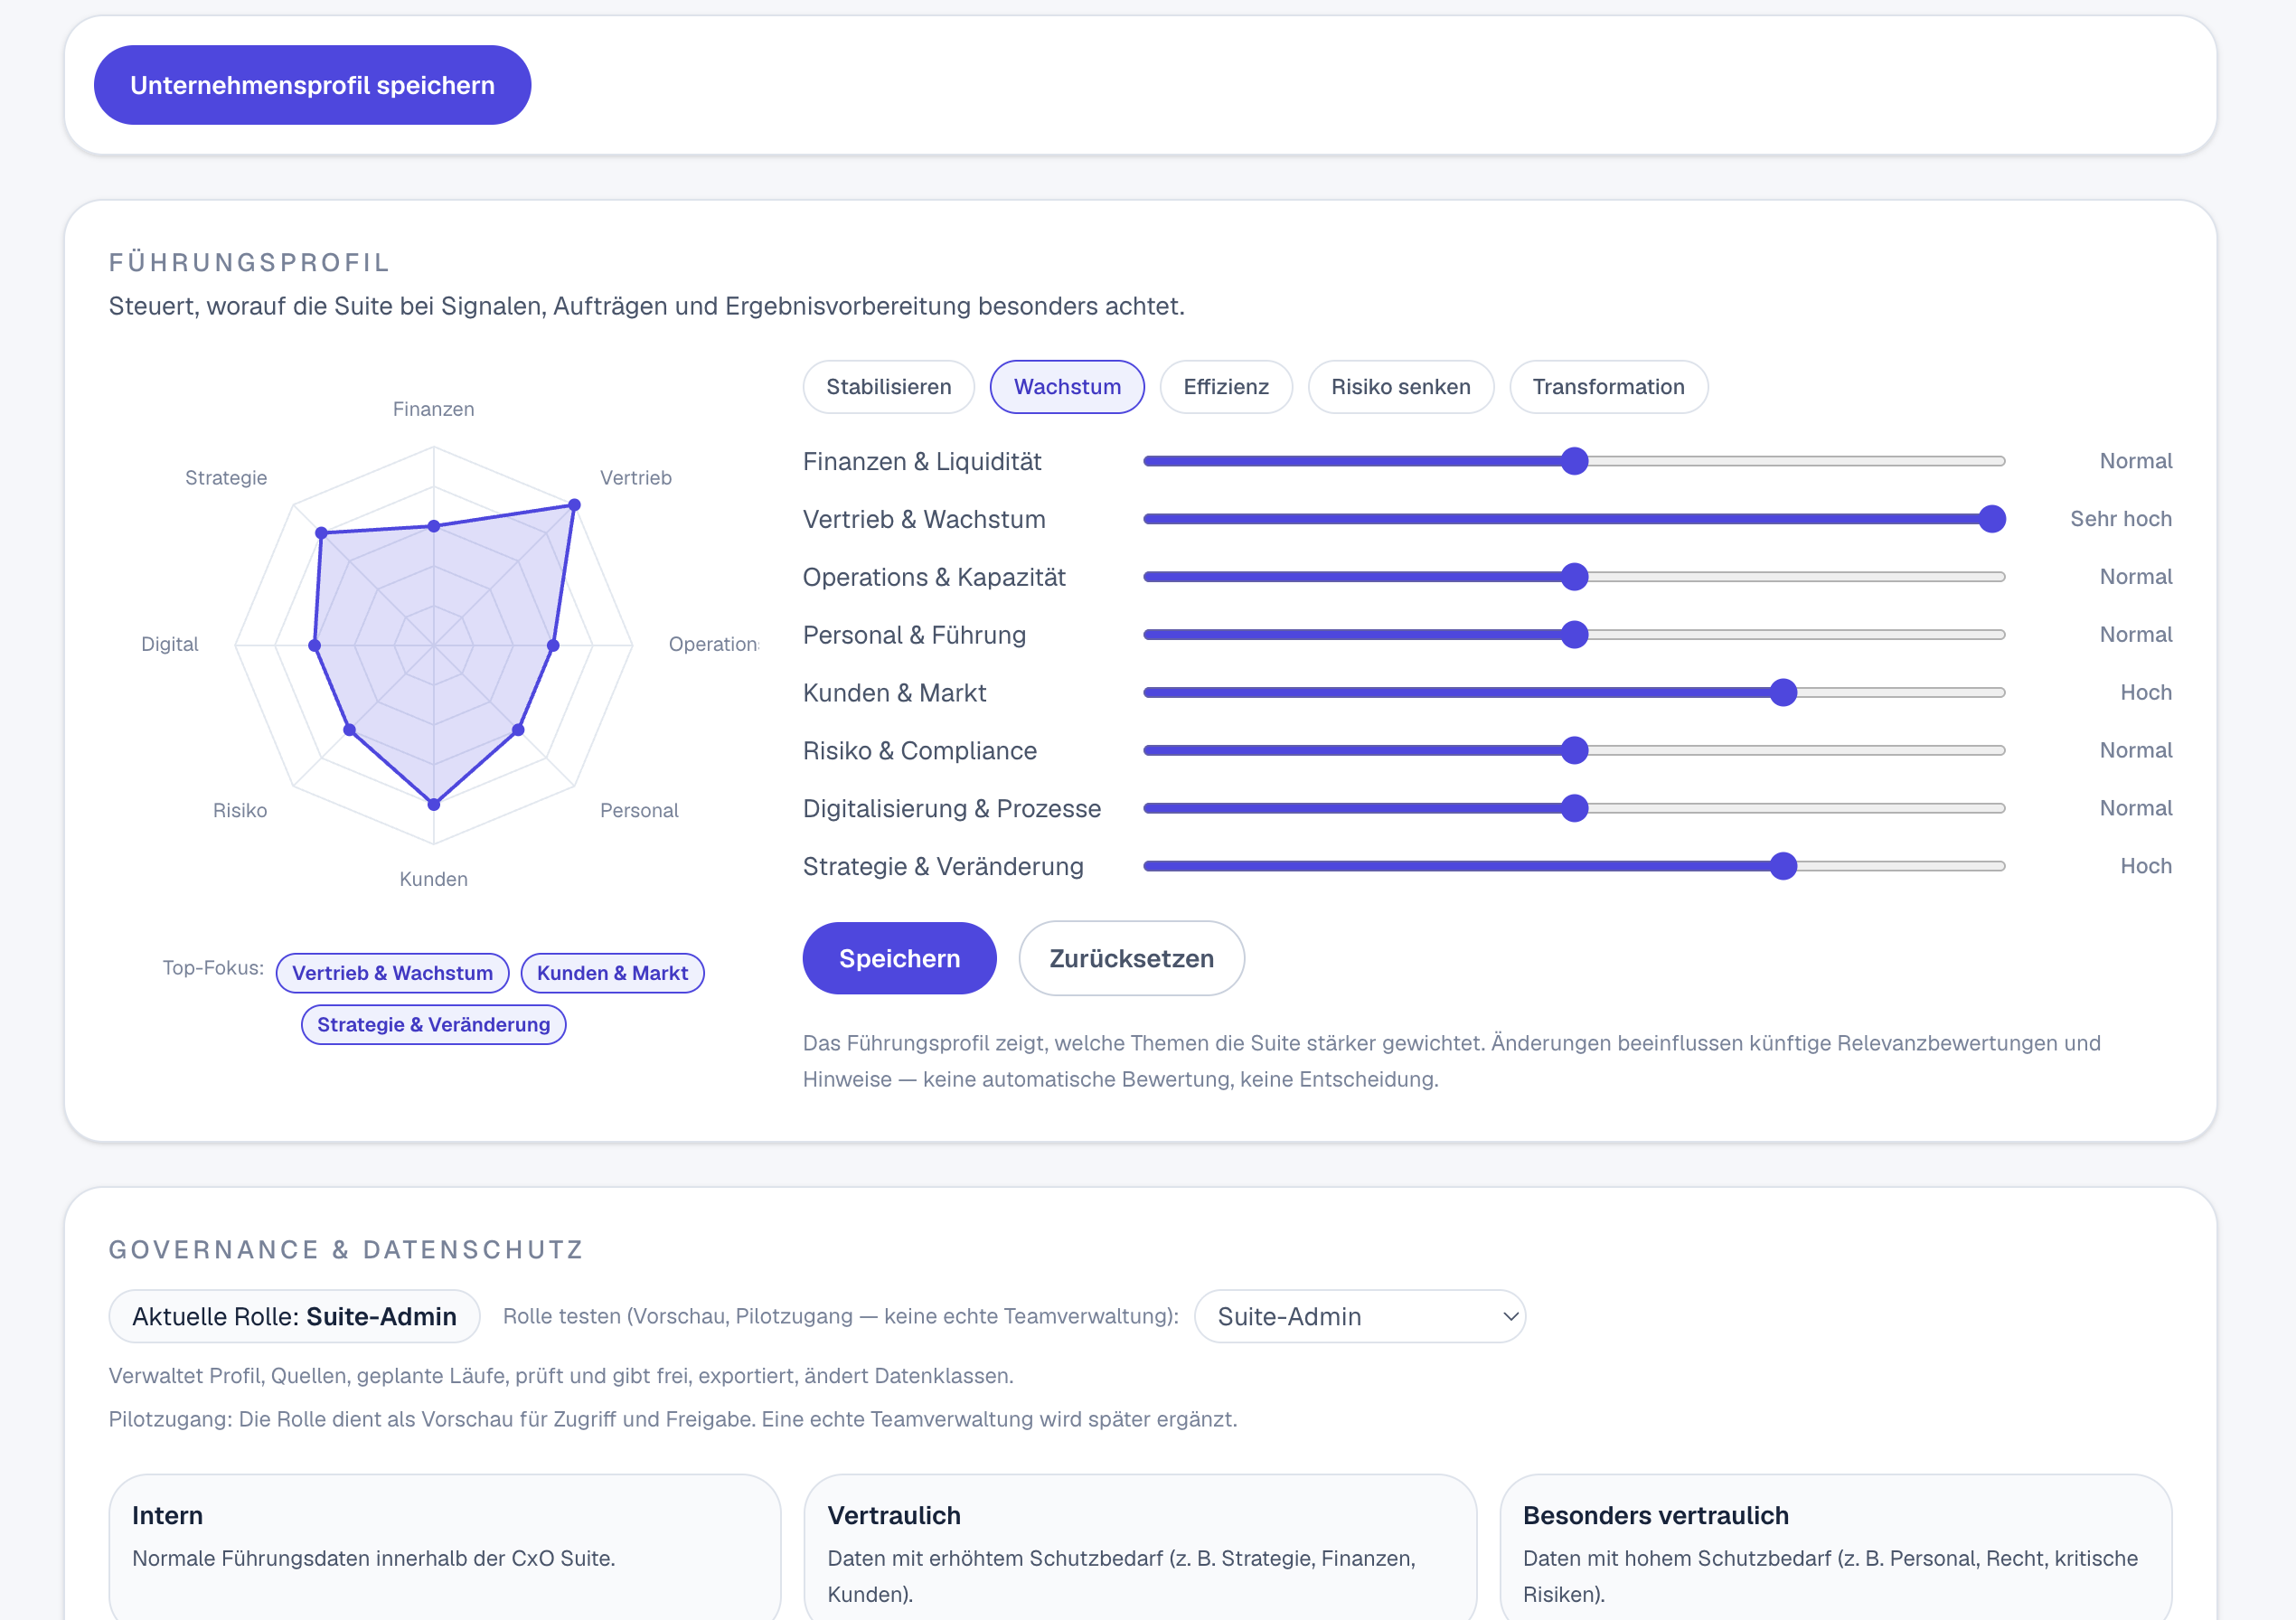The image size is (2296, 1620).
Task: Click the Vertrieb point on radar chart
Action: 574,505
